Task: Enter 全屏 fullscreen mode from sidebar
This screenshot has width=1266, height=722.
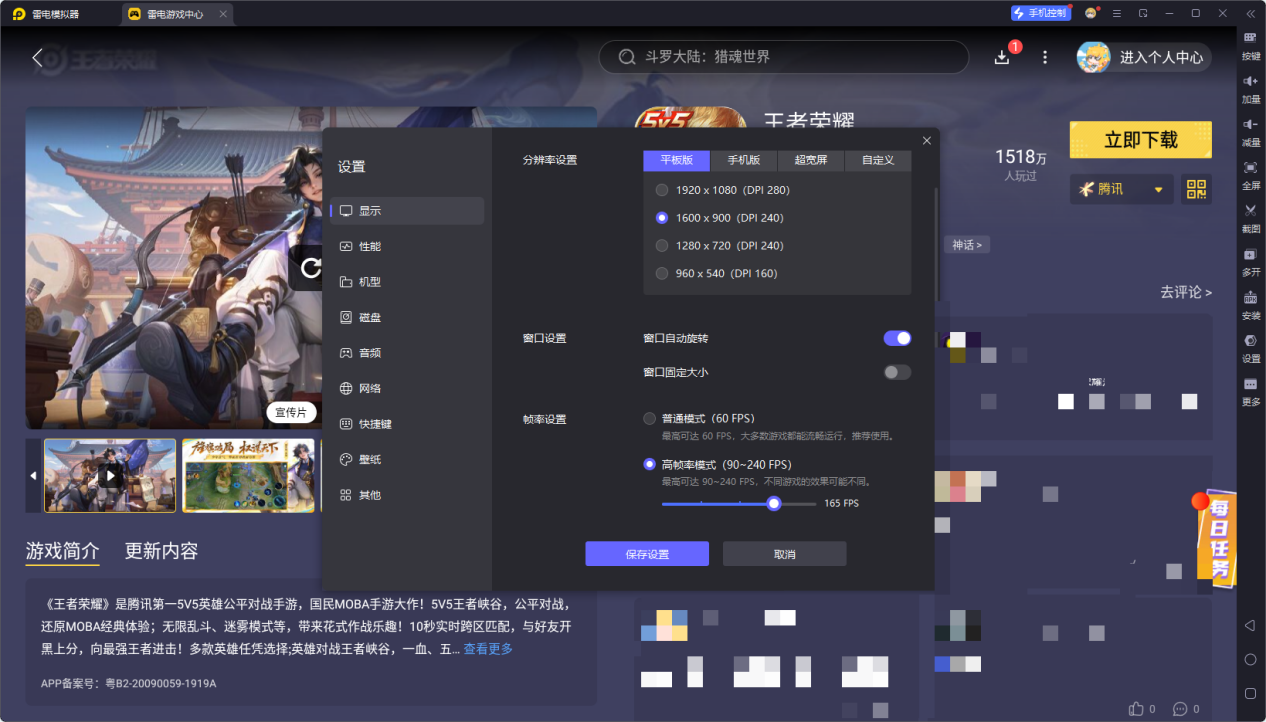Action: pyautogui.click(x=1250, y=174)
